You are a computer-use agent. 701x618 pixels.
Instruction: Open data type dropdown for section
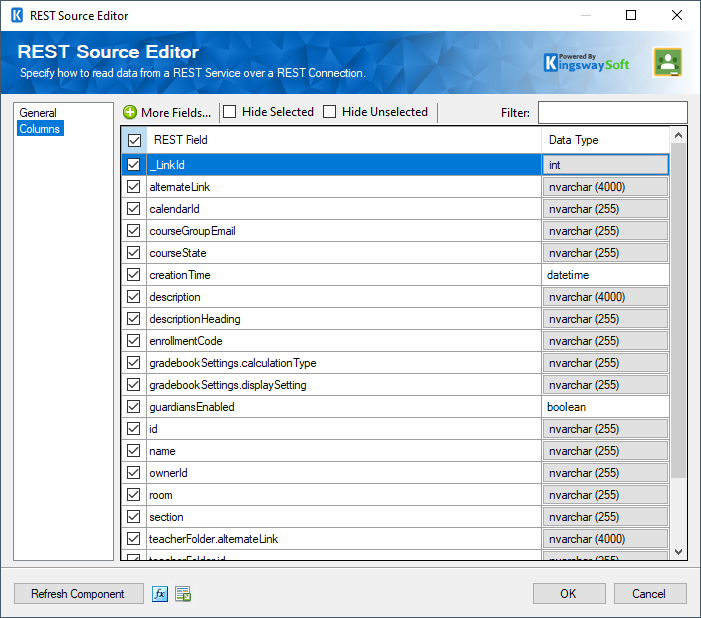pos(605,516)
